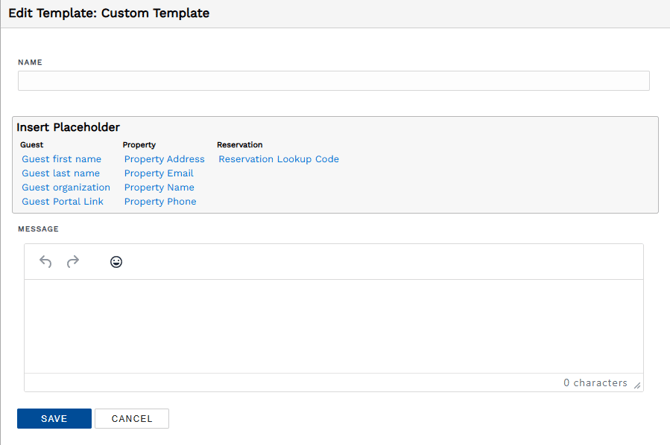Insert Reservation Lookup Code placeholder
Screen dimensions: 670x445
pos(278,159)
